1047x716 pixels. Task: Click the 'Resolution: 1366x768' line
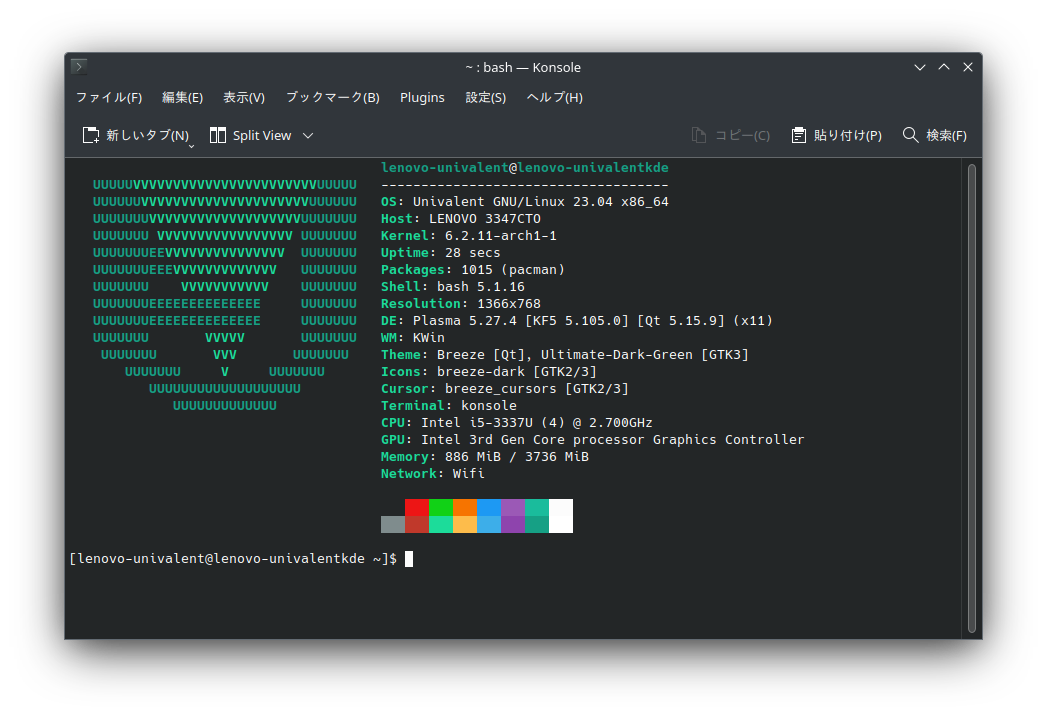point(461,304)
